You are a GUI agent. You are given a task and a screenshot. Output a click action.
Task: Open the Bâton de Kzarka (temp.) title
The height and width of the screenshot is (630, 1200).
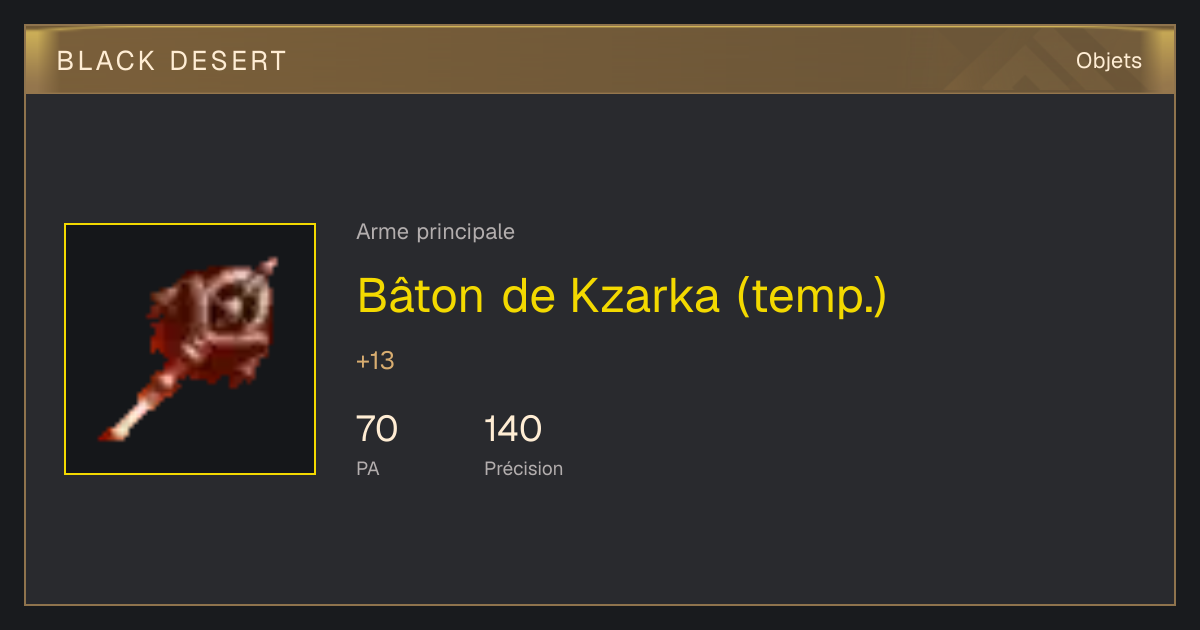point(622,295)
